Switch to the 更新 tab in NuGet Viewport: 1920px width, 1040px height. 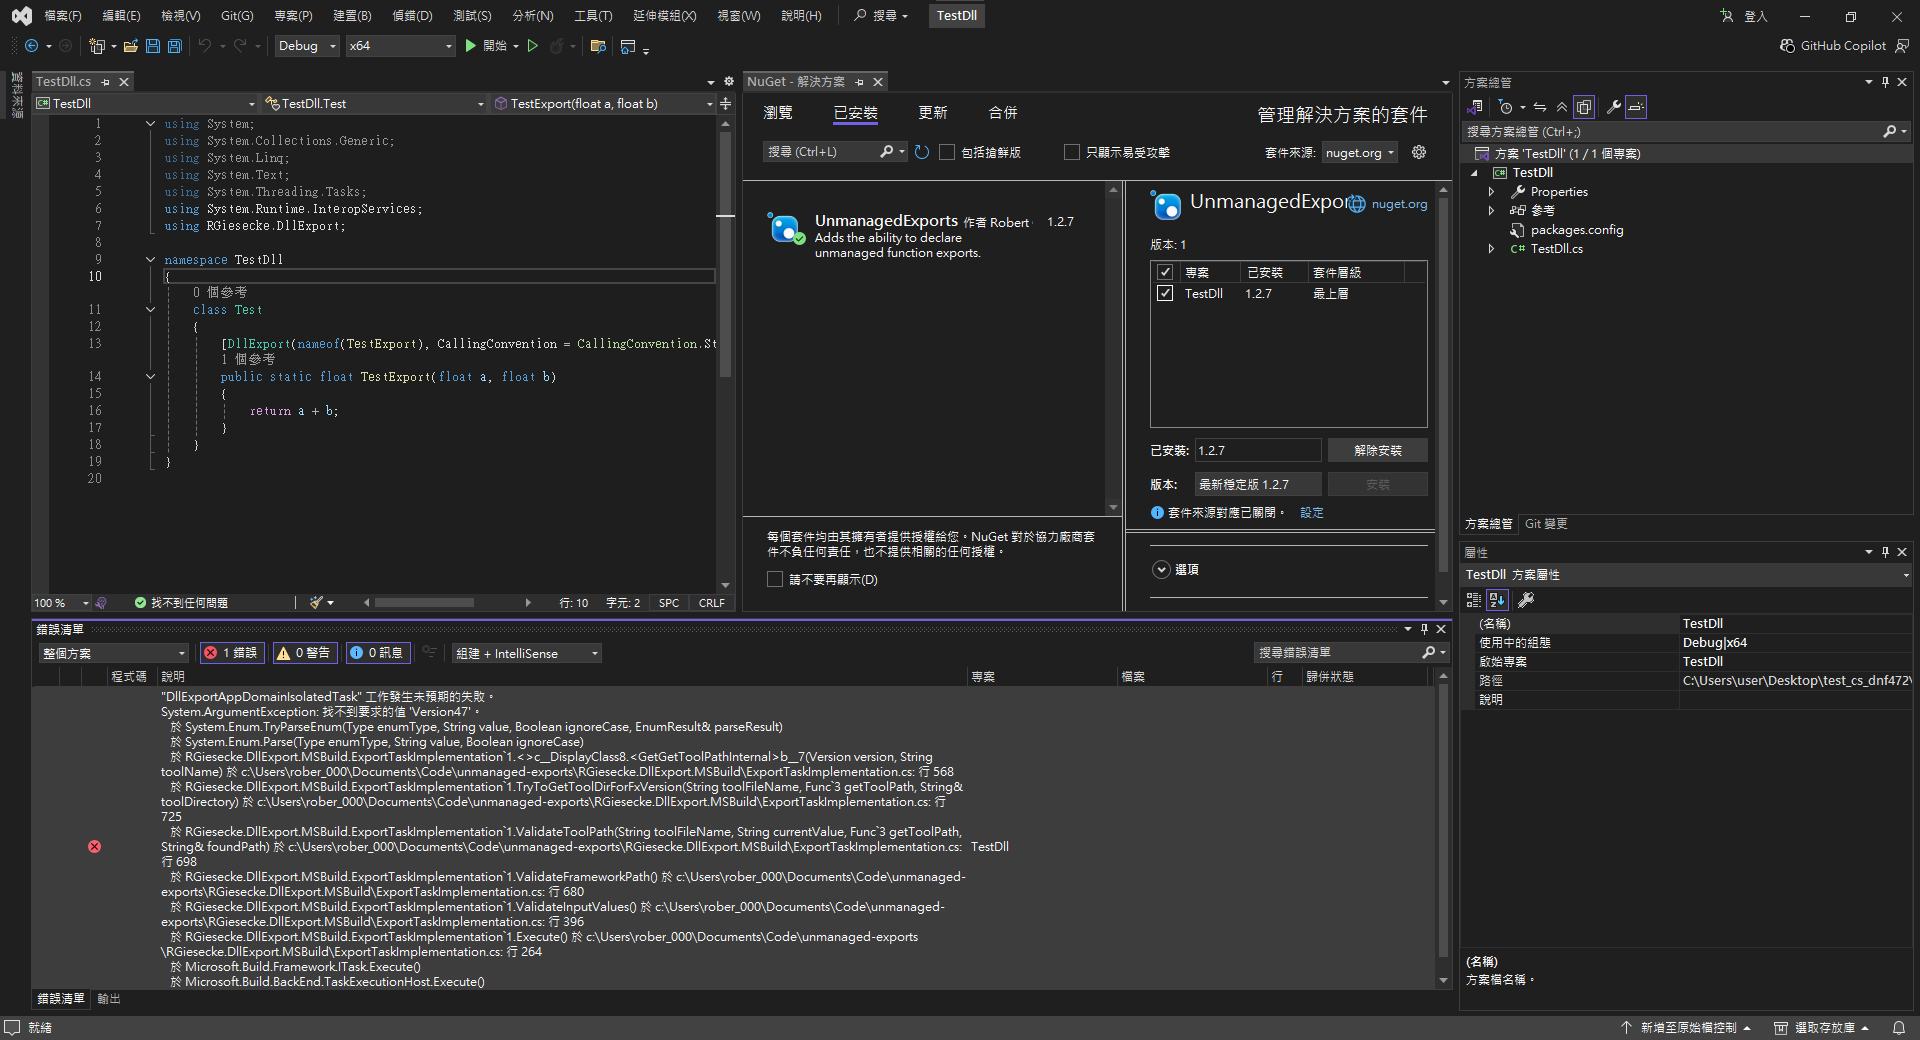(x=932, y=113)
